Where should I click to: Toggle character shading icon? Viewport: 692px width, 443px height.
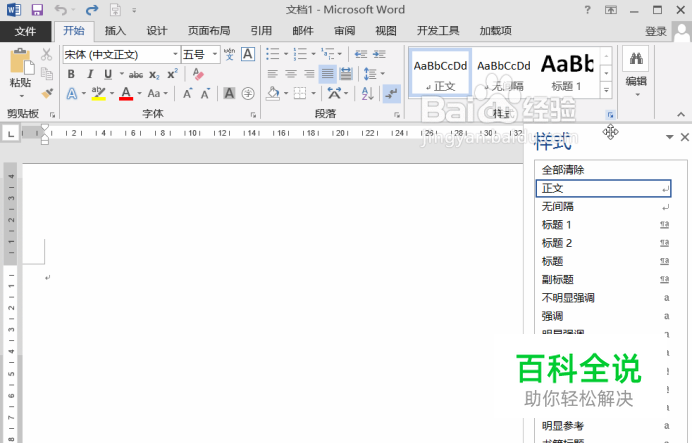point(229,93)
